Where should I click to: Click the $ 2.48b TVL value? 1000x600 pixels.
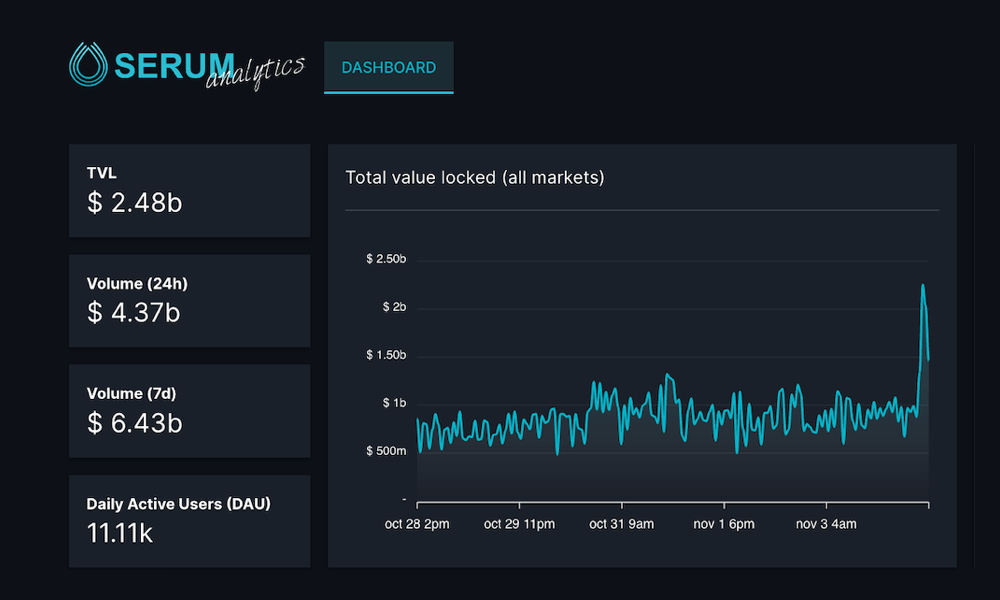tap(135, 203)
